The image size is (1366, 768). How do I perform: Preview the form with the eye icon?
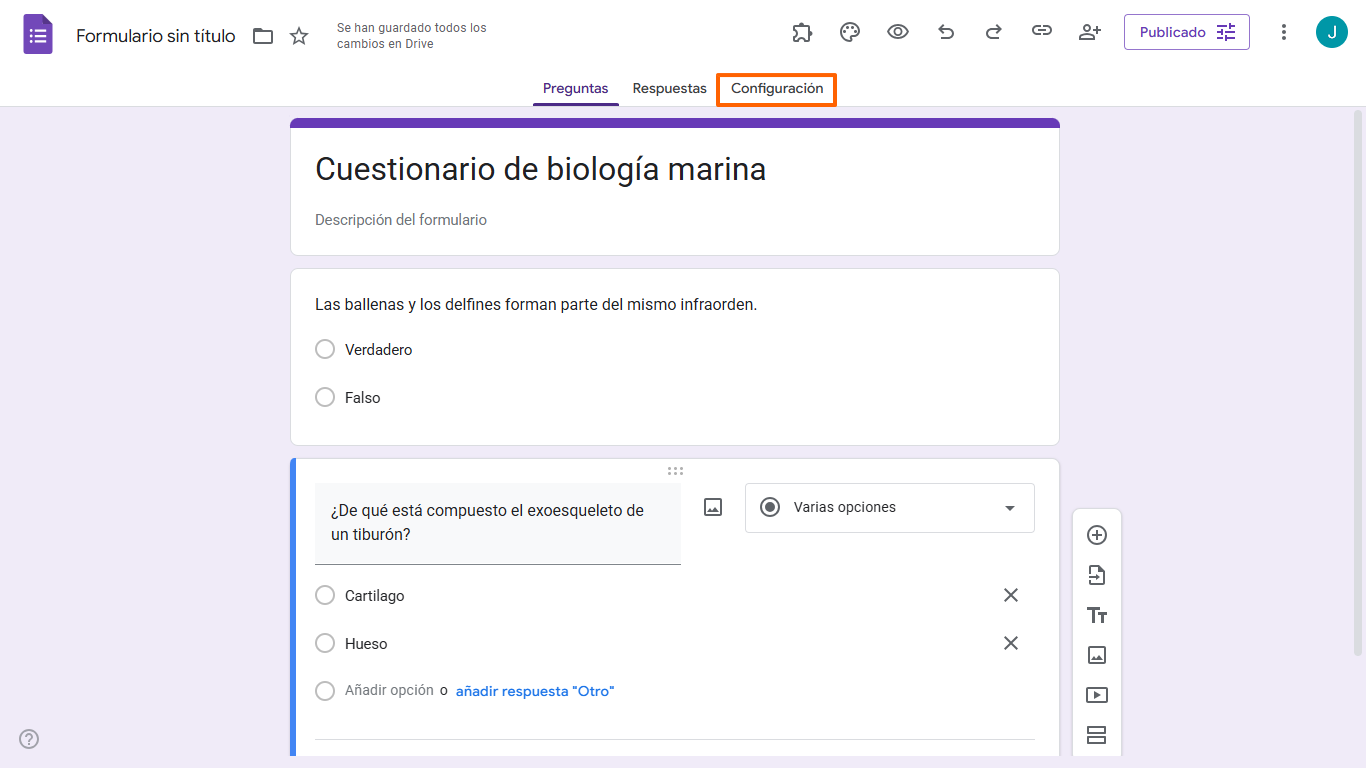[897, 32]
